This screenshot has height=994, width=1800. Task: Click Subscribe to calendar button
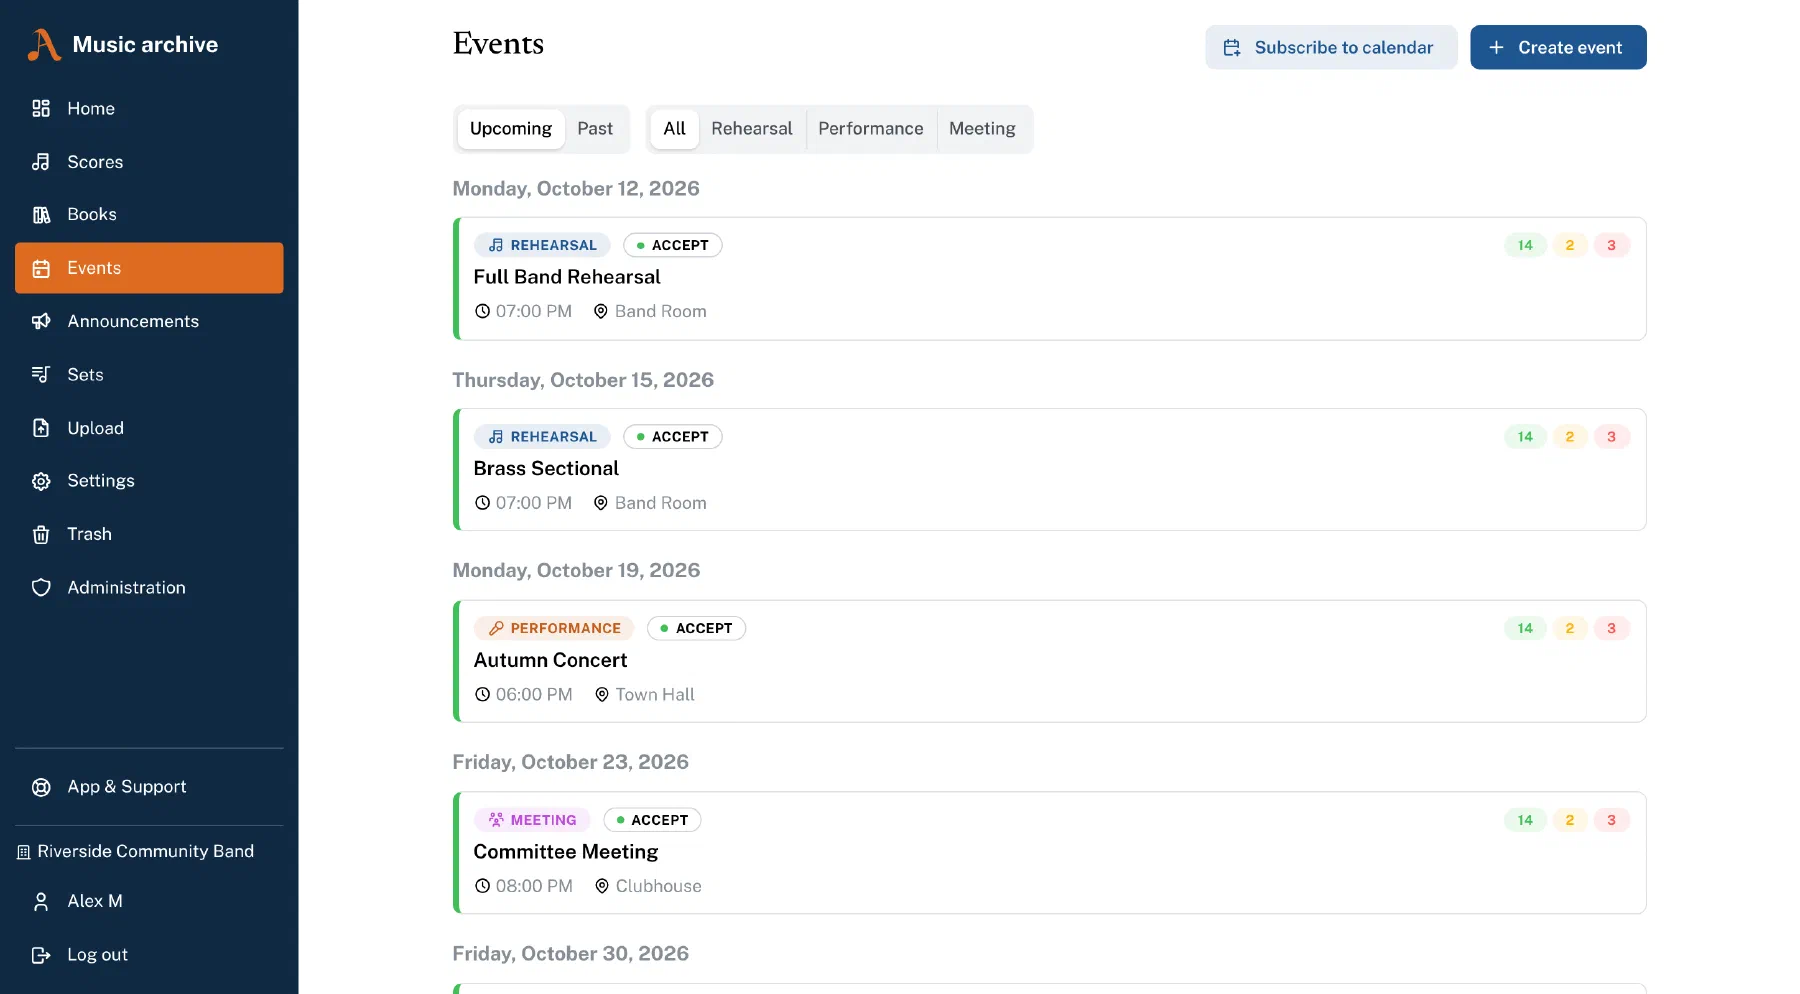[1331, 47]
